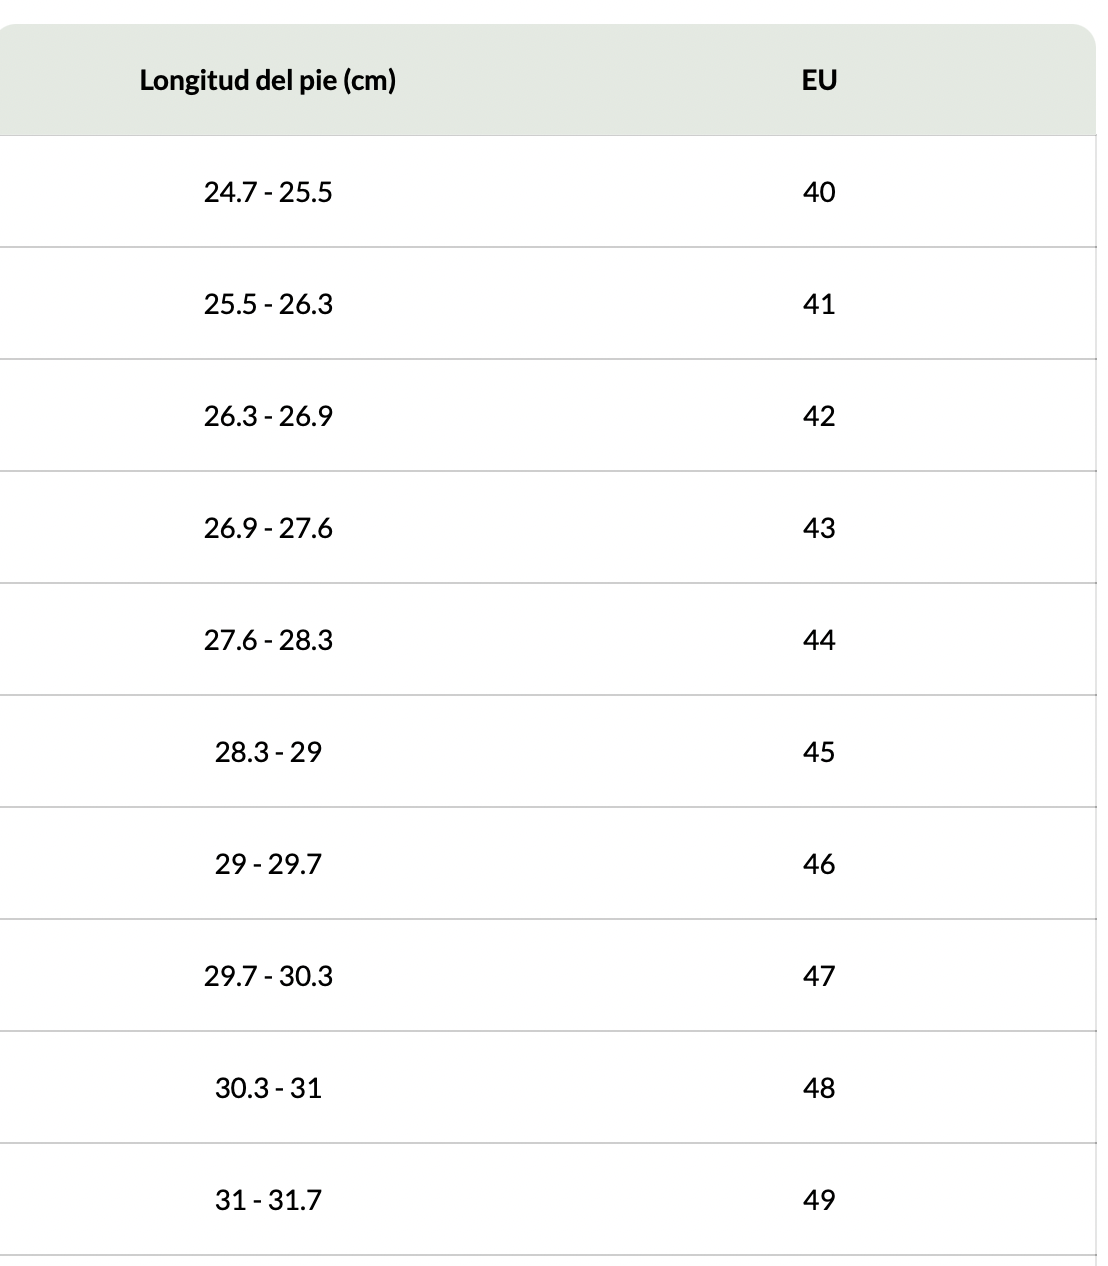This screenshot has width=1108, height=1266.
Task: Click EU size 40 cell
Action: (819, 192)
